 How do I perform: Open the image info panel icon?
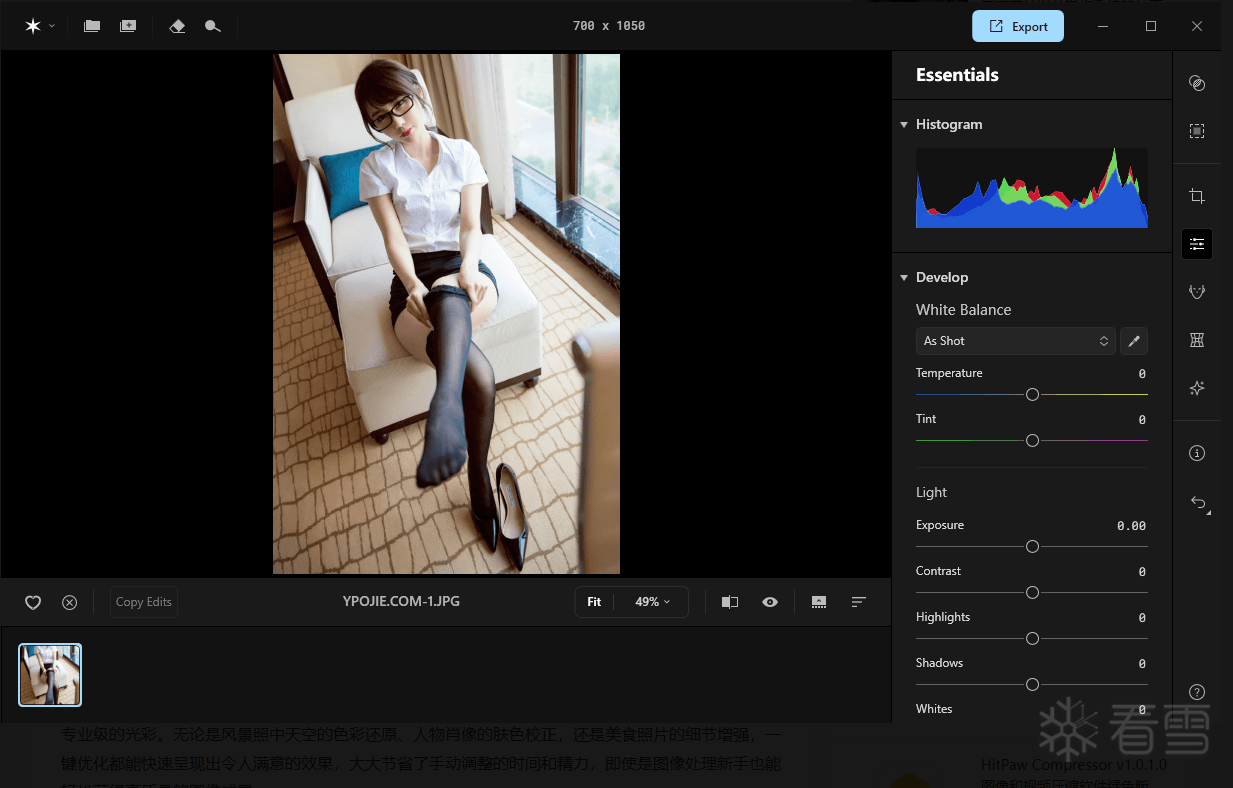(x=1197, y=453)
